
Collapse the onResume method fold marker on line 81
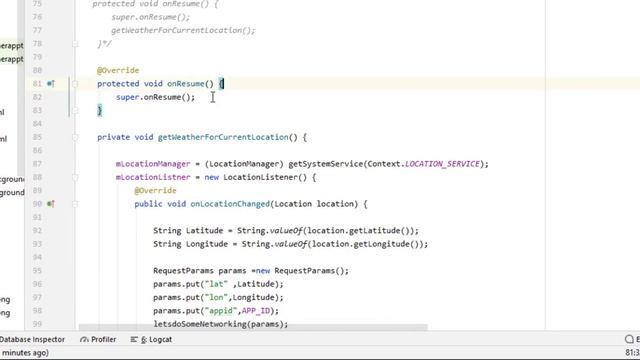tap(75, 84)
